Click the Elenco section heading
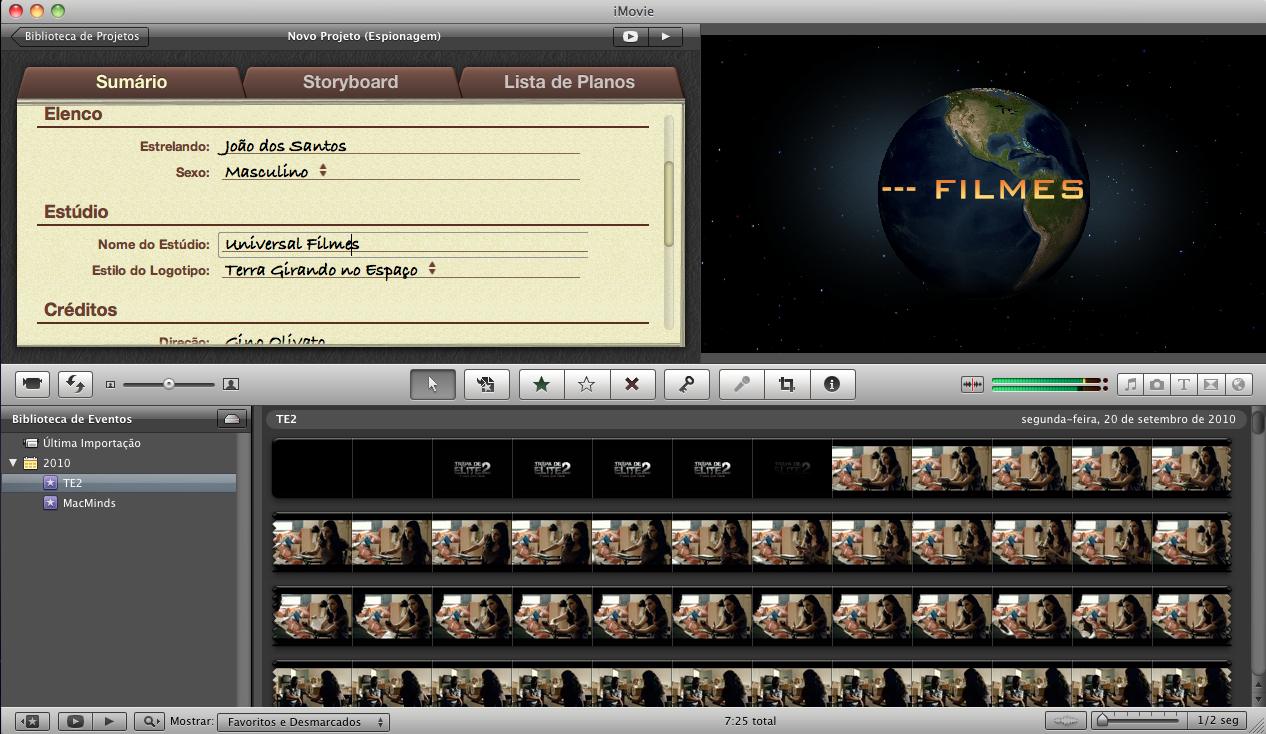This screenshot has height=734, width=1266. [x=73, y=114]
